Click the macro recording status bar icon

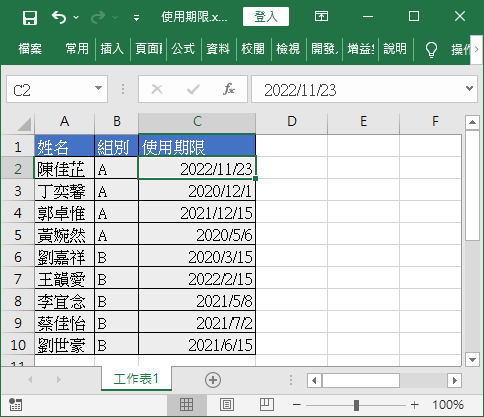[x=15, y=405]
